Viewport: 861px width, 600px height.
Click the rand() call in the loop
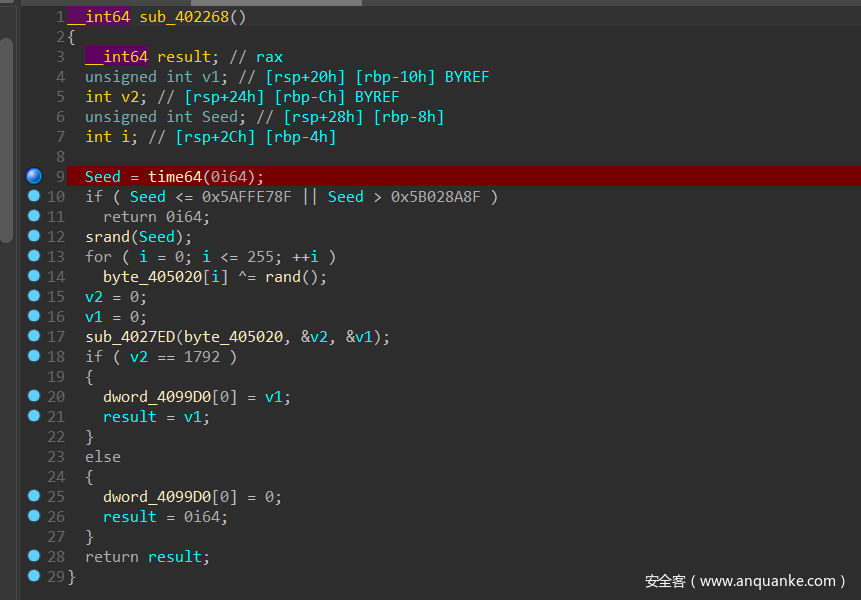(286, 277)
